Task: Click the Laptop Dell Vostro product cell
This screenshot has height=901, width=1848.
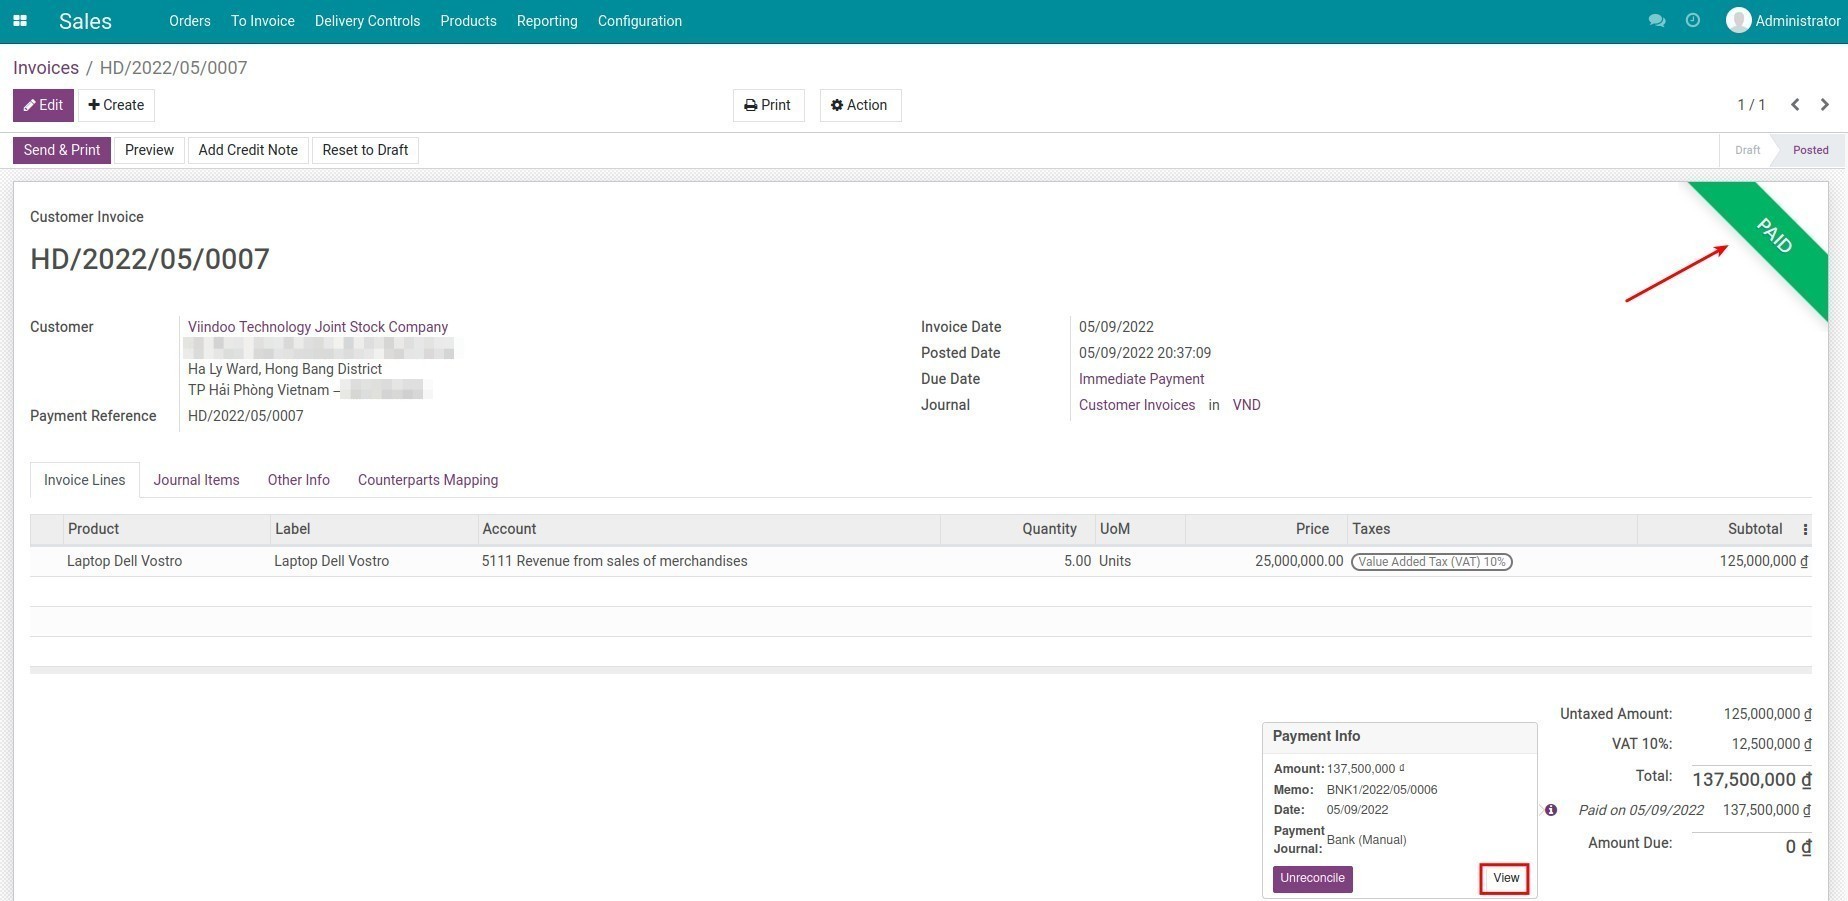Action: [x=124, y=562]
